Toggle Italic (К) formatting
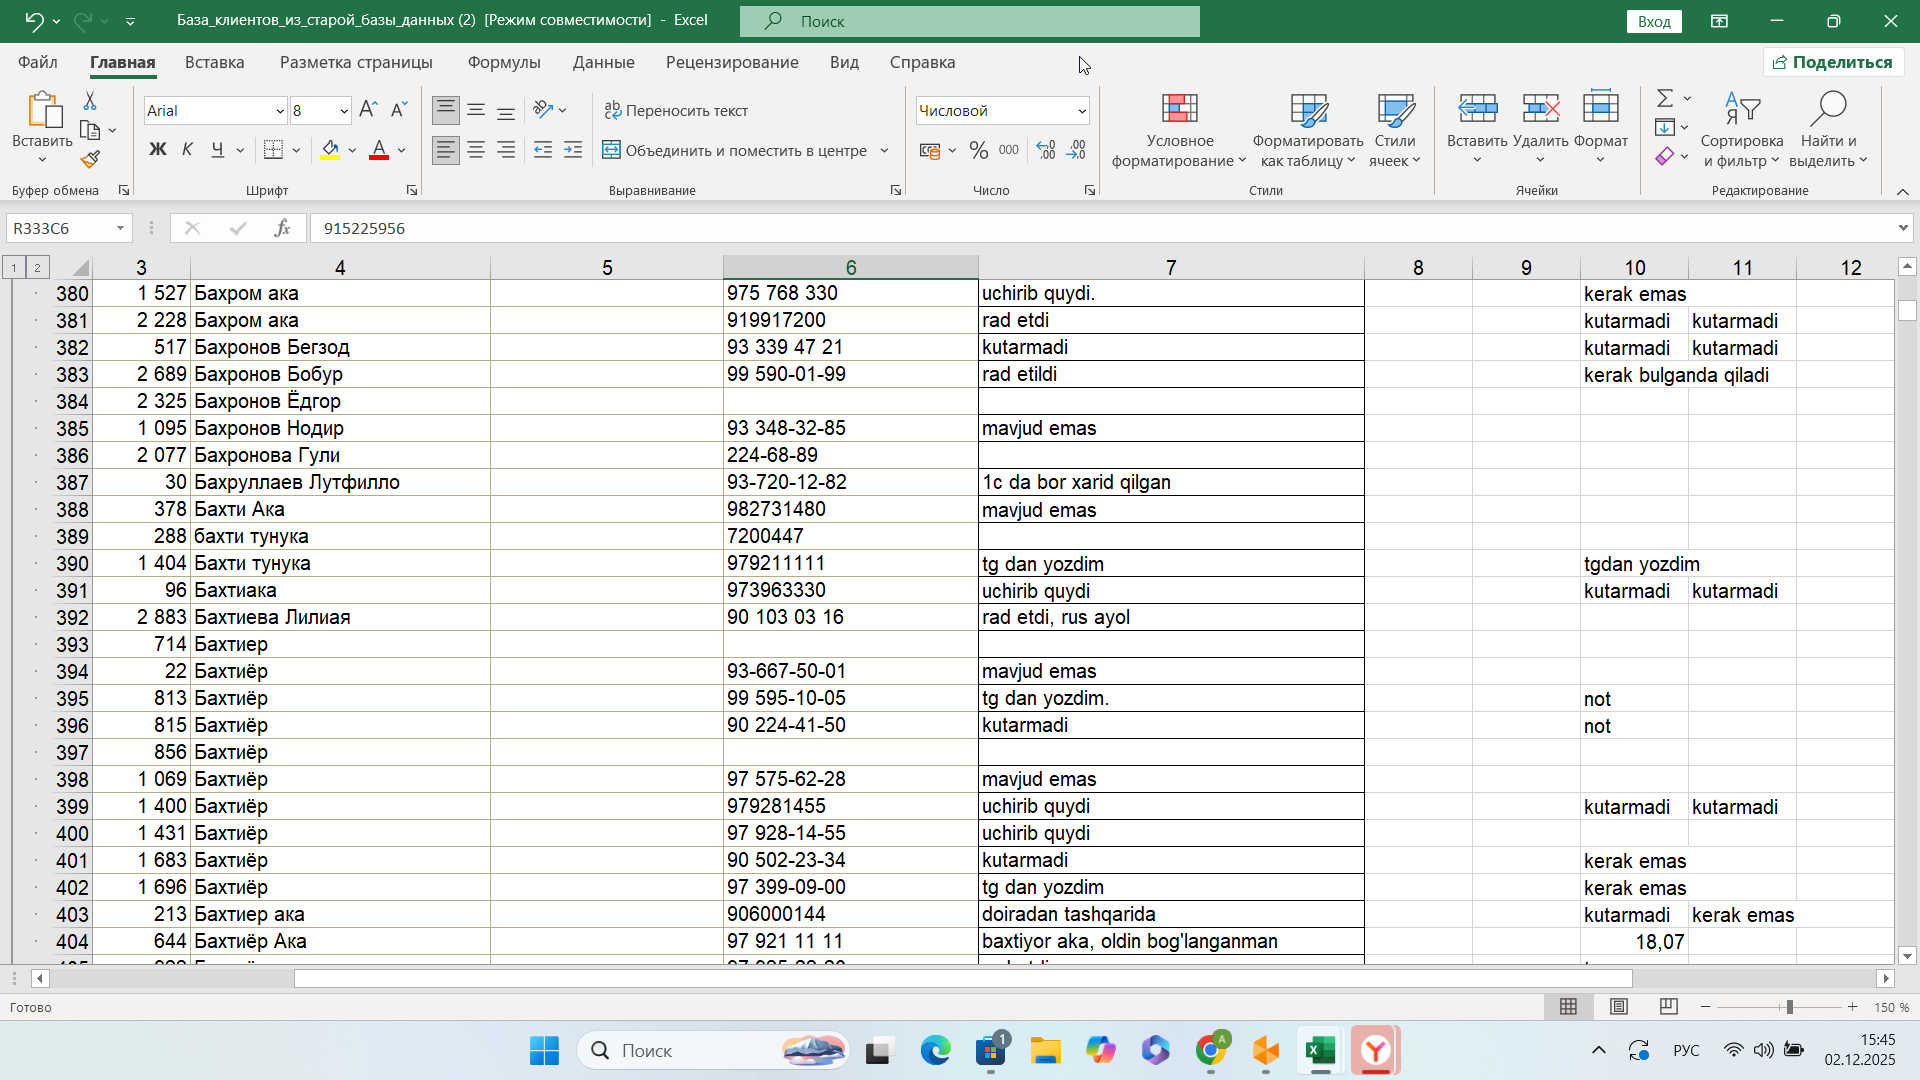Image resolution: width=1920 pixels, height=1080 pixels. click(188, 150)
